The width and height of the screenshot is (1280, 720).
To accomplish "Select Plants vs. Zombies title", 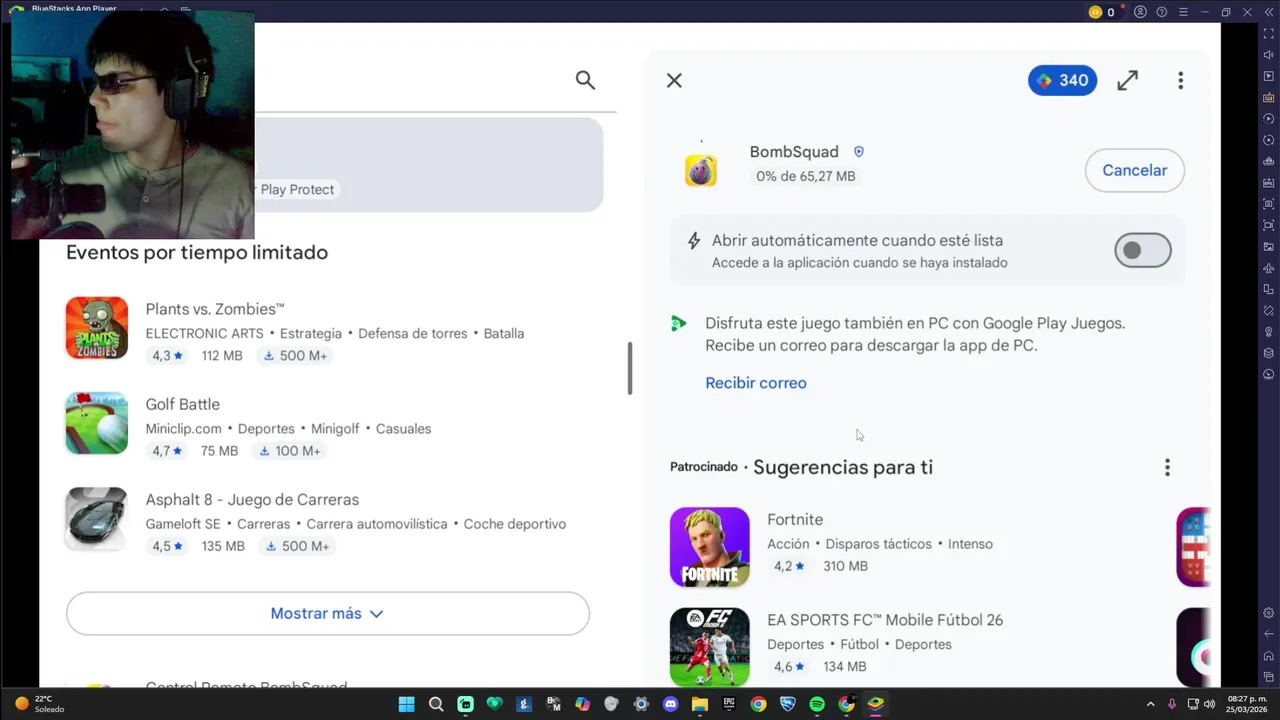I will [x=215, y=309].
